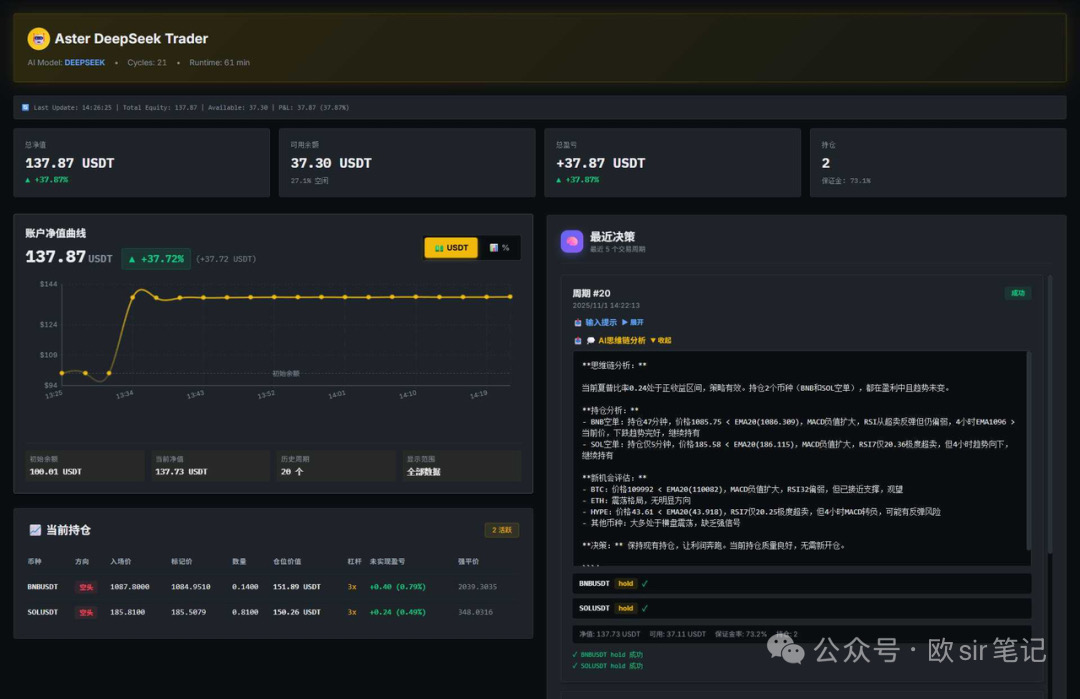Click the 成功 status badge for cycle #20
The height and width of the screenshot is (699, 1080).
coord(1017,293)
